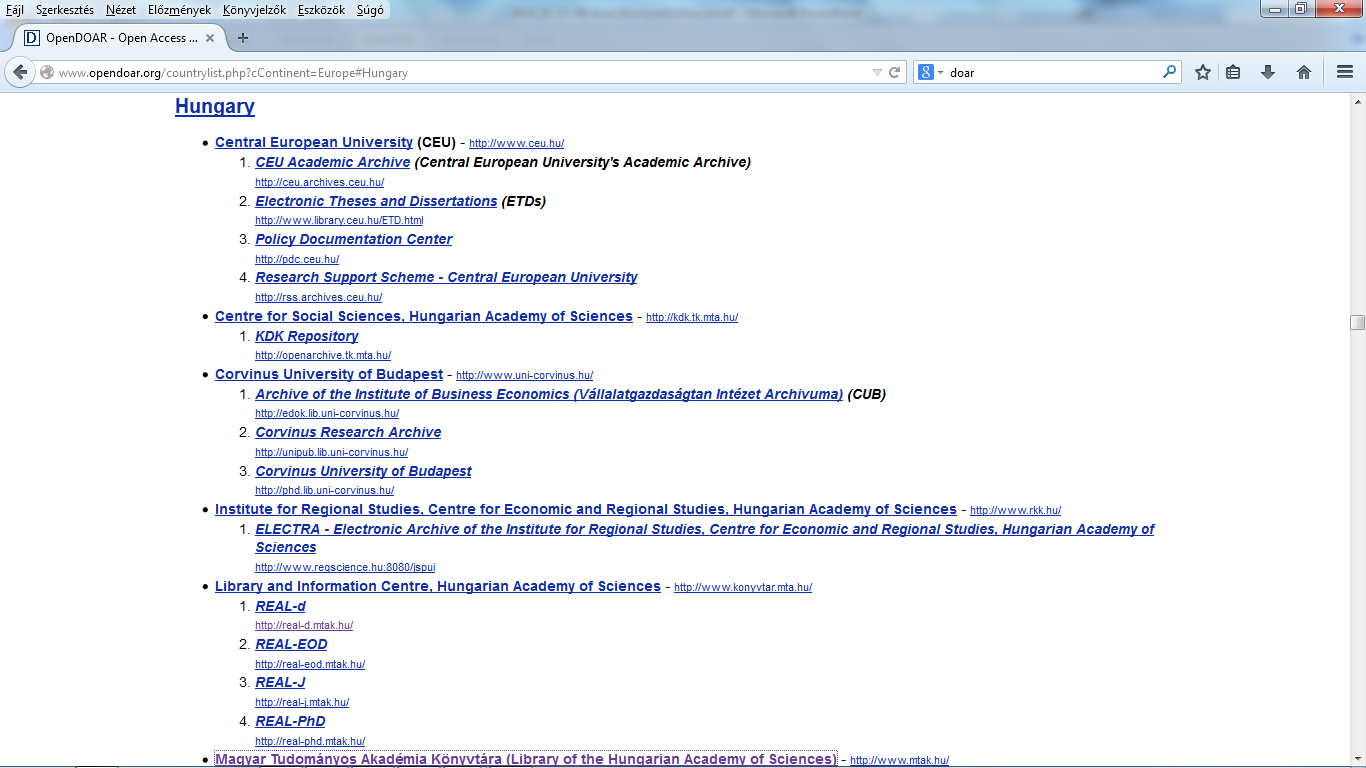Open Corvinus University of Budapest organisation link
Viewport: 1366px width, 768px height.
329,374
